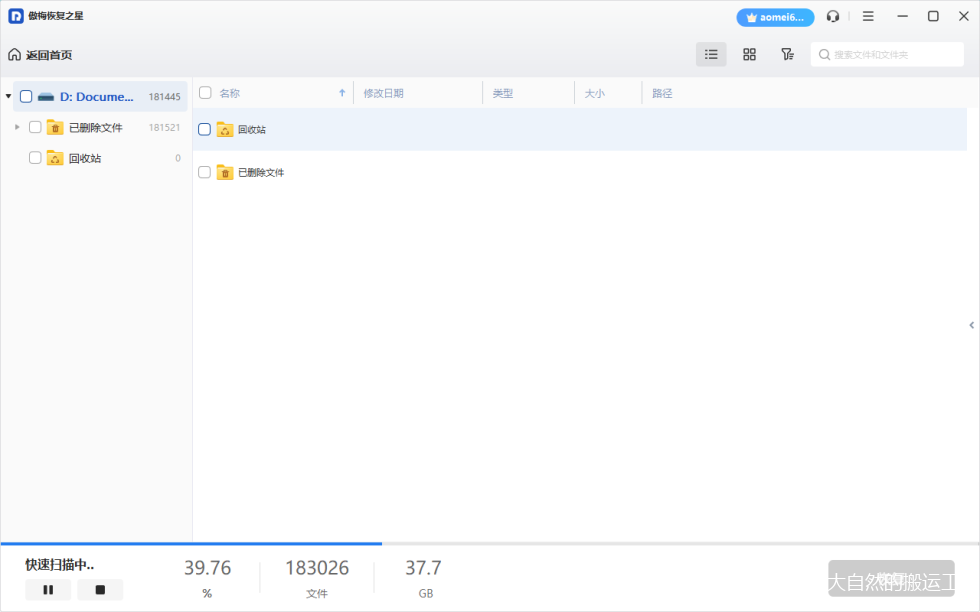
Task: Check the 已删除文件 row checkbox in file list
Action: pos(204,172)
